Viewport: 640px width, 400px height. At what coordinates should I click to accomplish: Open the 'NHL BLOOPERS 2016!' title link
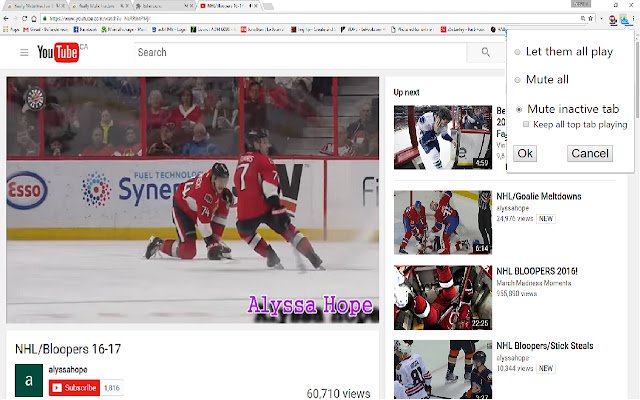coord(537,271)
